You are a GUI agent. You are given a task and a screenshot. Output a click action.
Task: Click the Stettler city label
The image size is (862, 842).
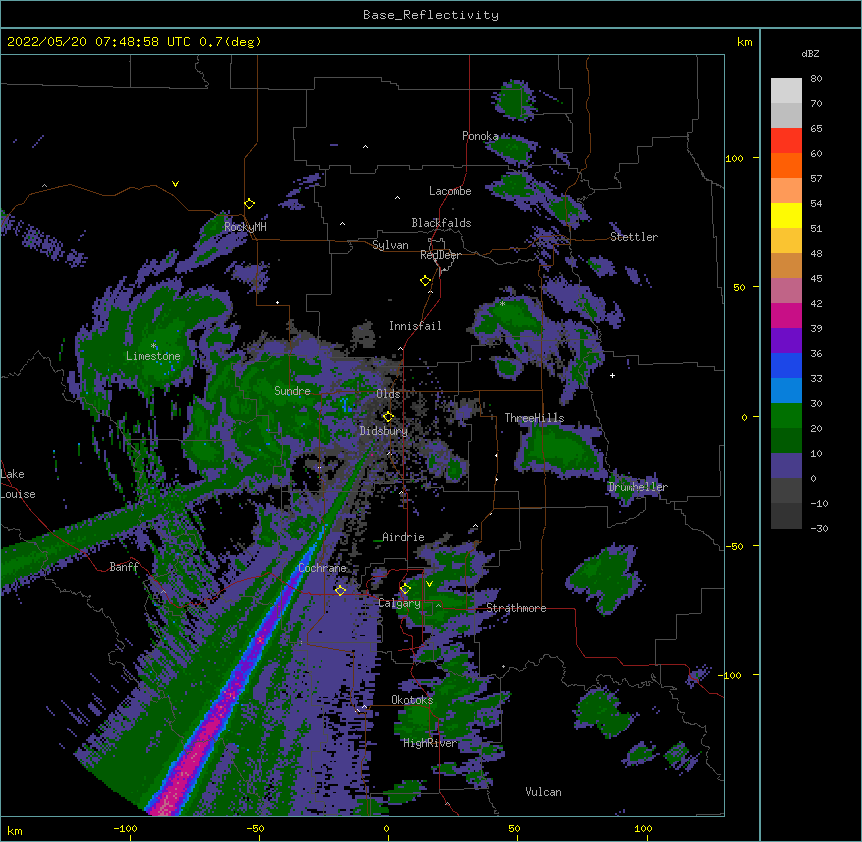pos(634,237)
